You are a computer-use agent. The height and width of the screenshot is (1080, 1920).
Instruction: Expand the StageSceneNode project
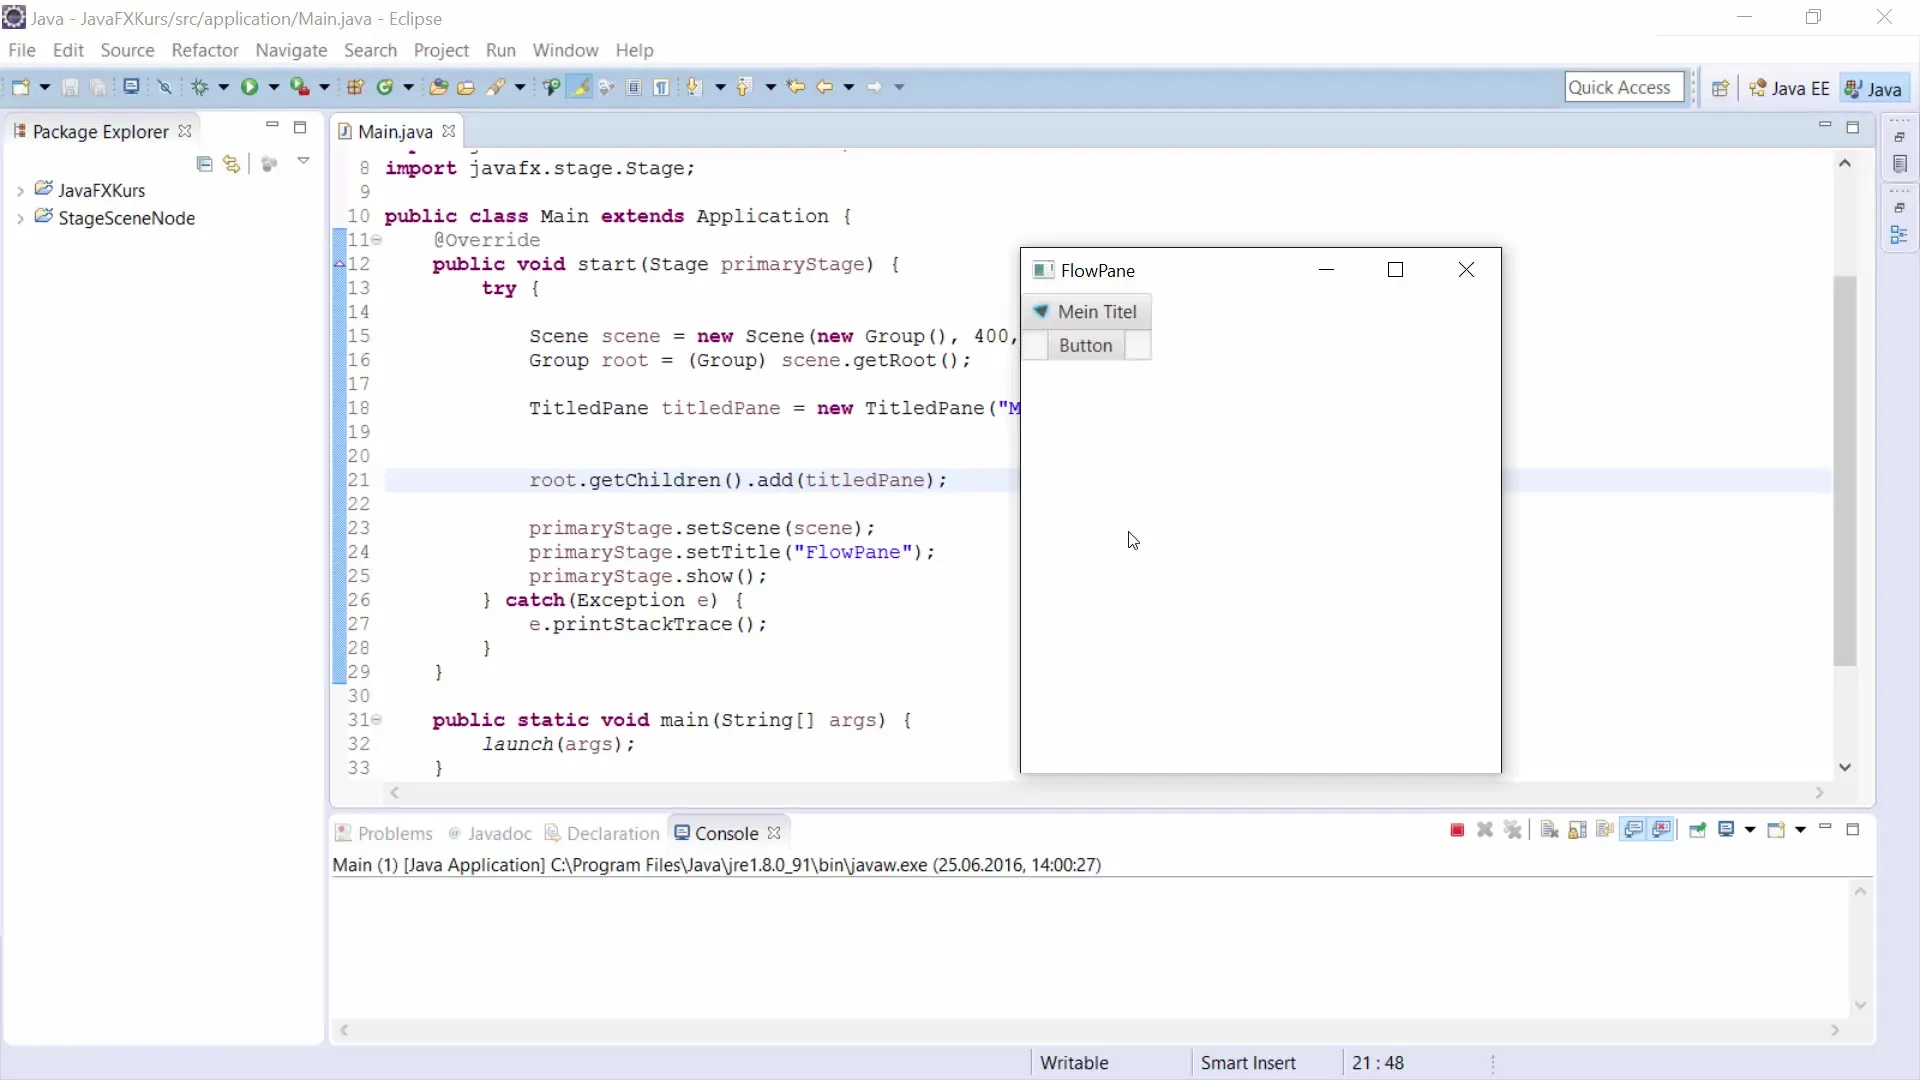coord(20,219)
